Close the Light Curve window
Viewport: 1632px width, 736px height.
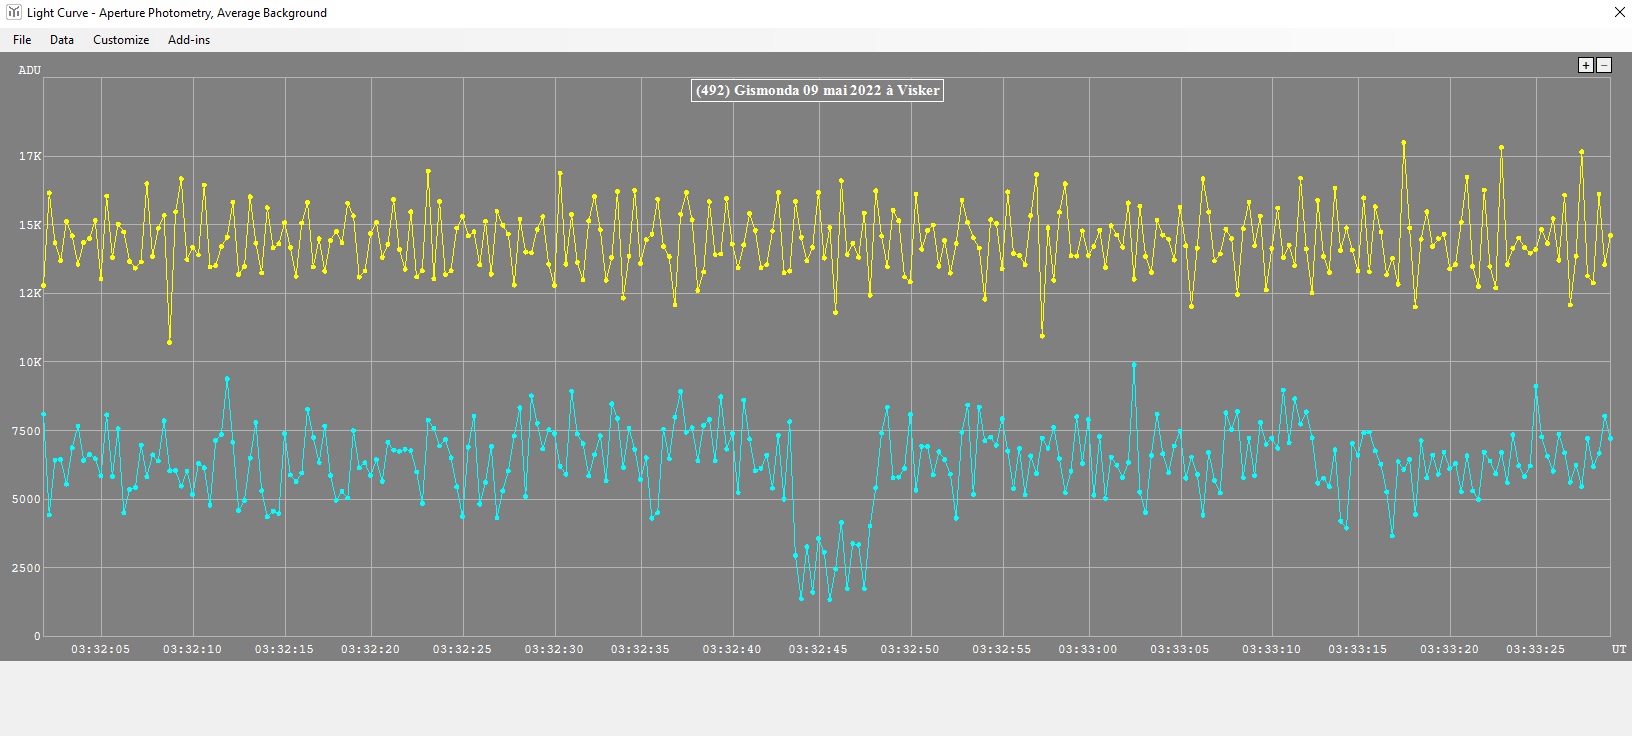pos(1620,13)
